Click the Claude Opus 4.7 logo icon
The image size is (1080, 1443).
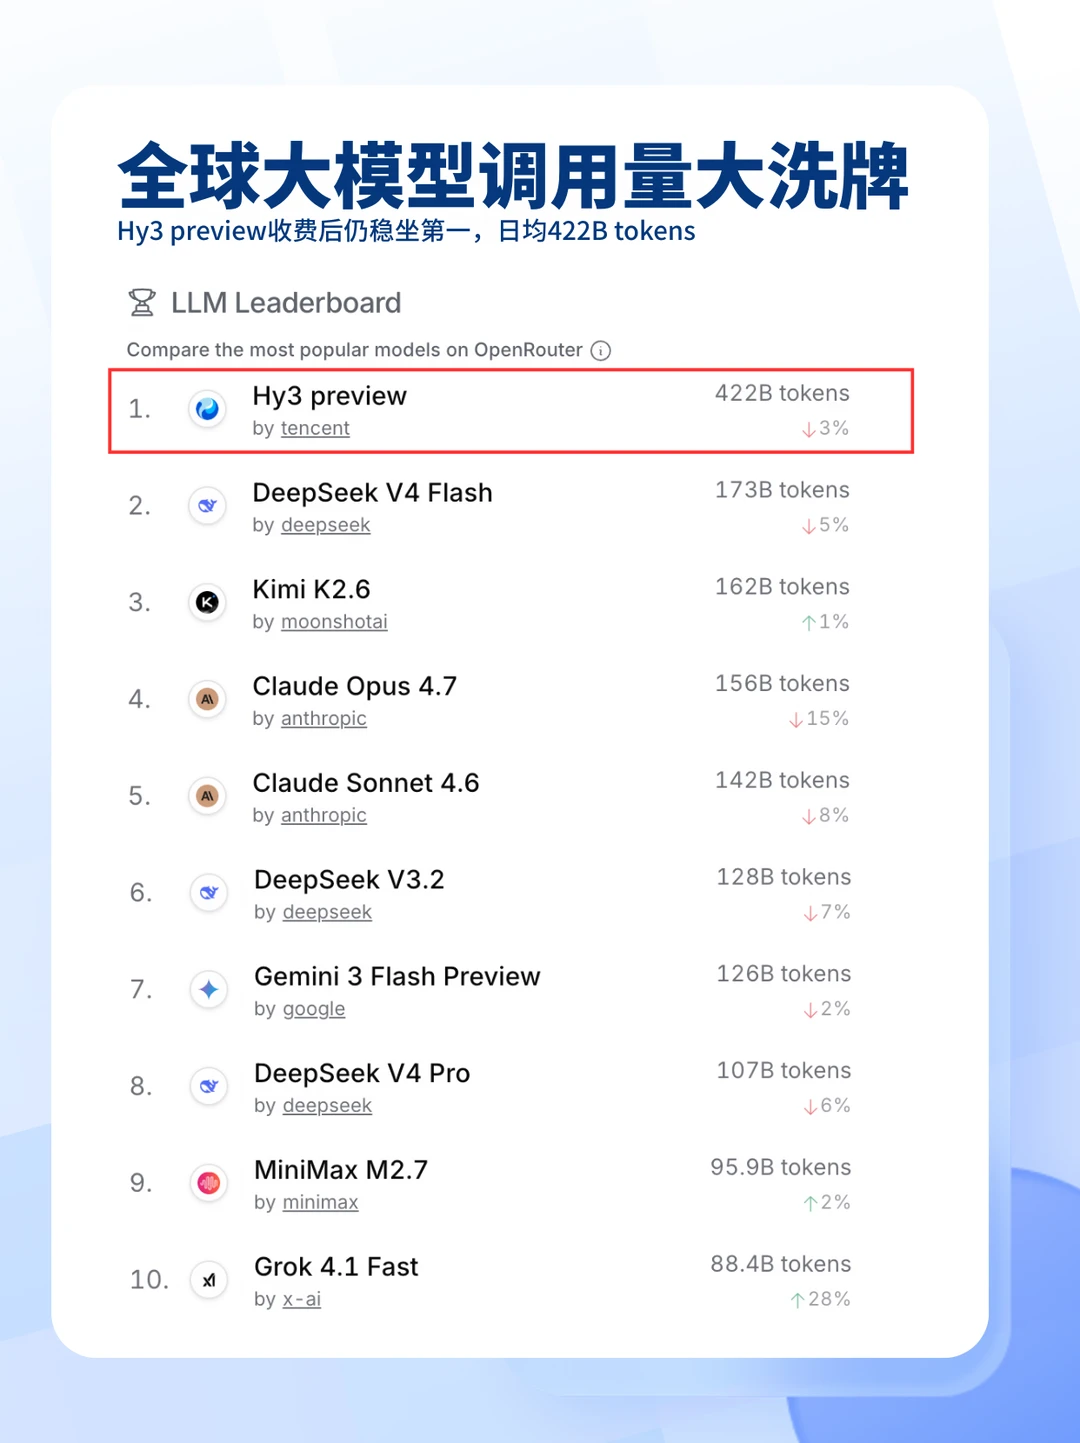(207, 699)
